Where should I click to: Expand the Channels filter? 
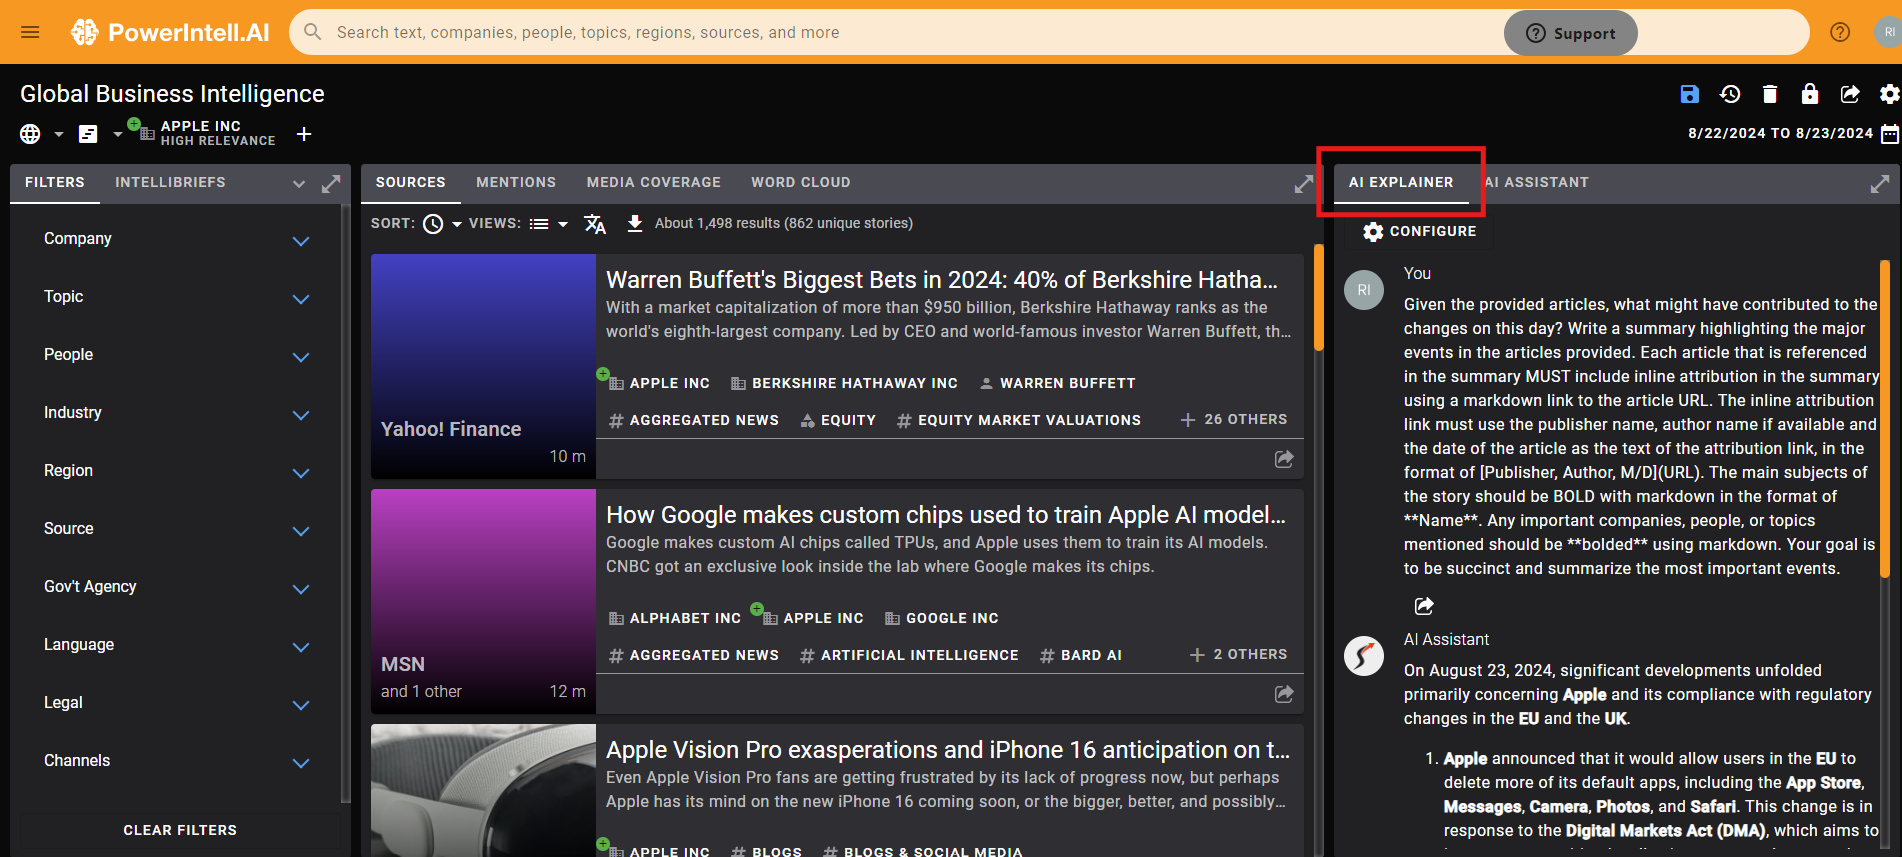(301, 763)
